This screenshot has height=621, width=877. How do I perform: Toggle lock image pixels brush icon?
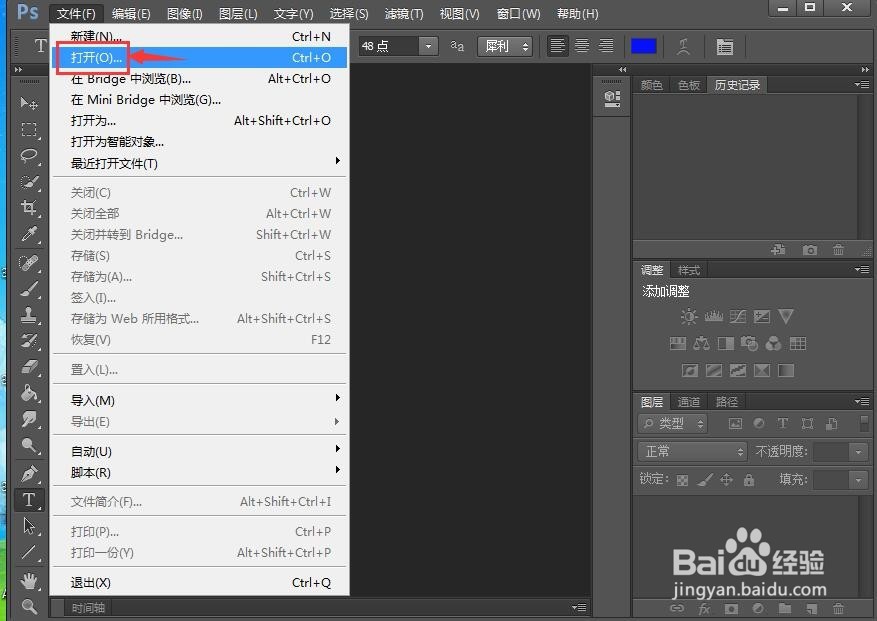point(705,479)
